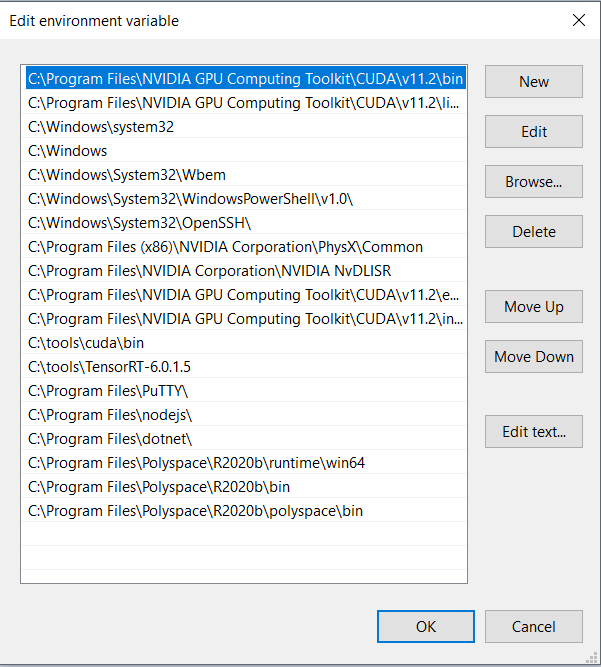Screen dimensions: 601x667
Task: Pick the OpenSSH path entry
Action: pos(140,223)
